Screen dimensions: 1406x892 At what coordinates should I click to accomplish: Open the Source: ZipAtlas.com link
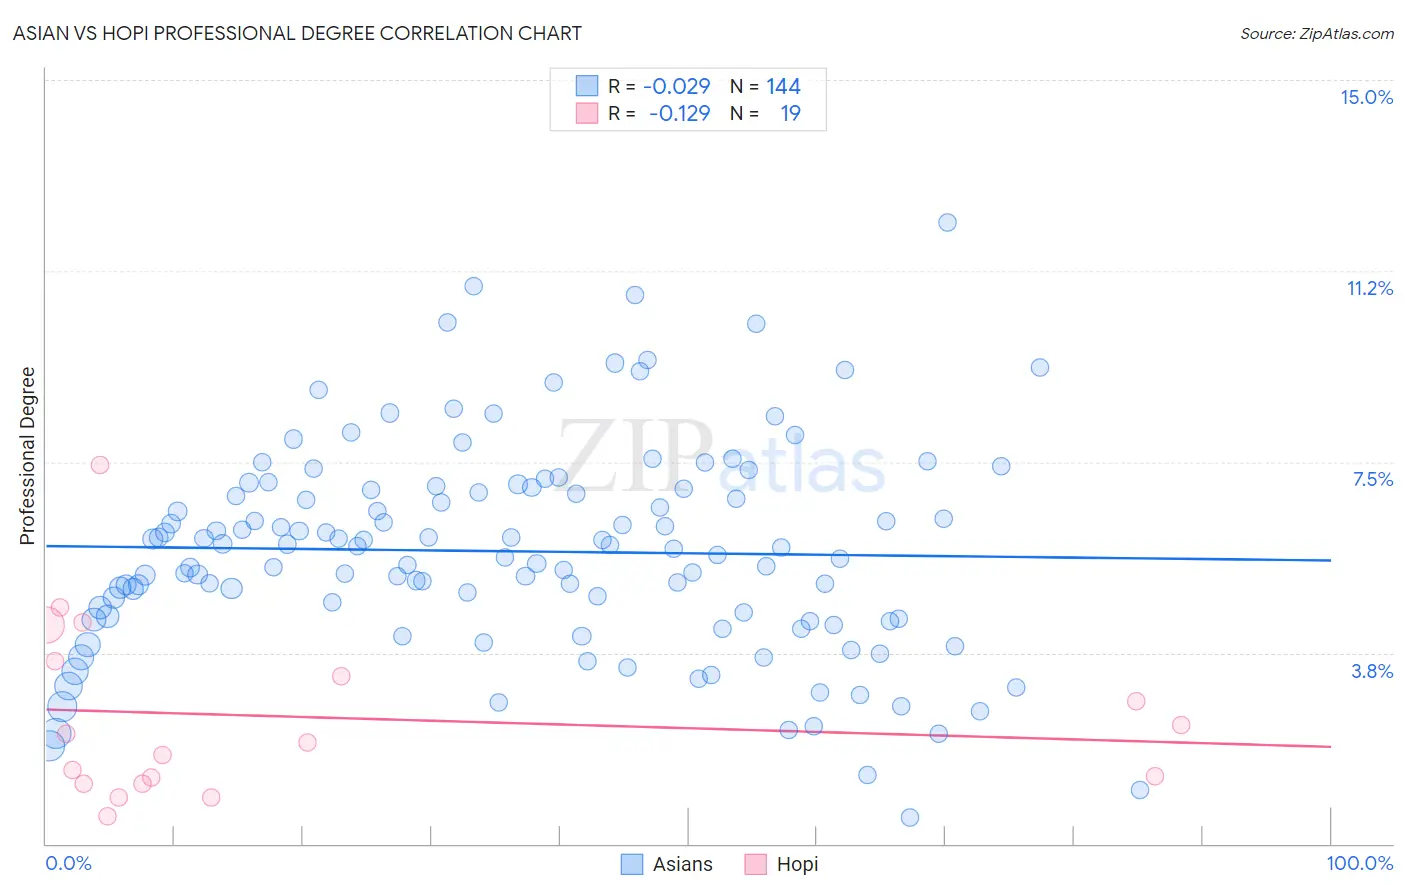pos(1317,33)
